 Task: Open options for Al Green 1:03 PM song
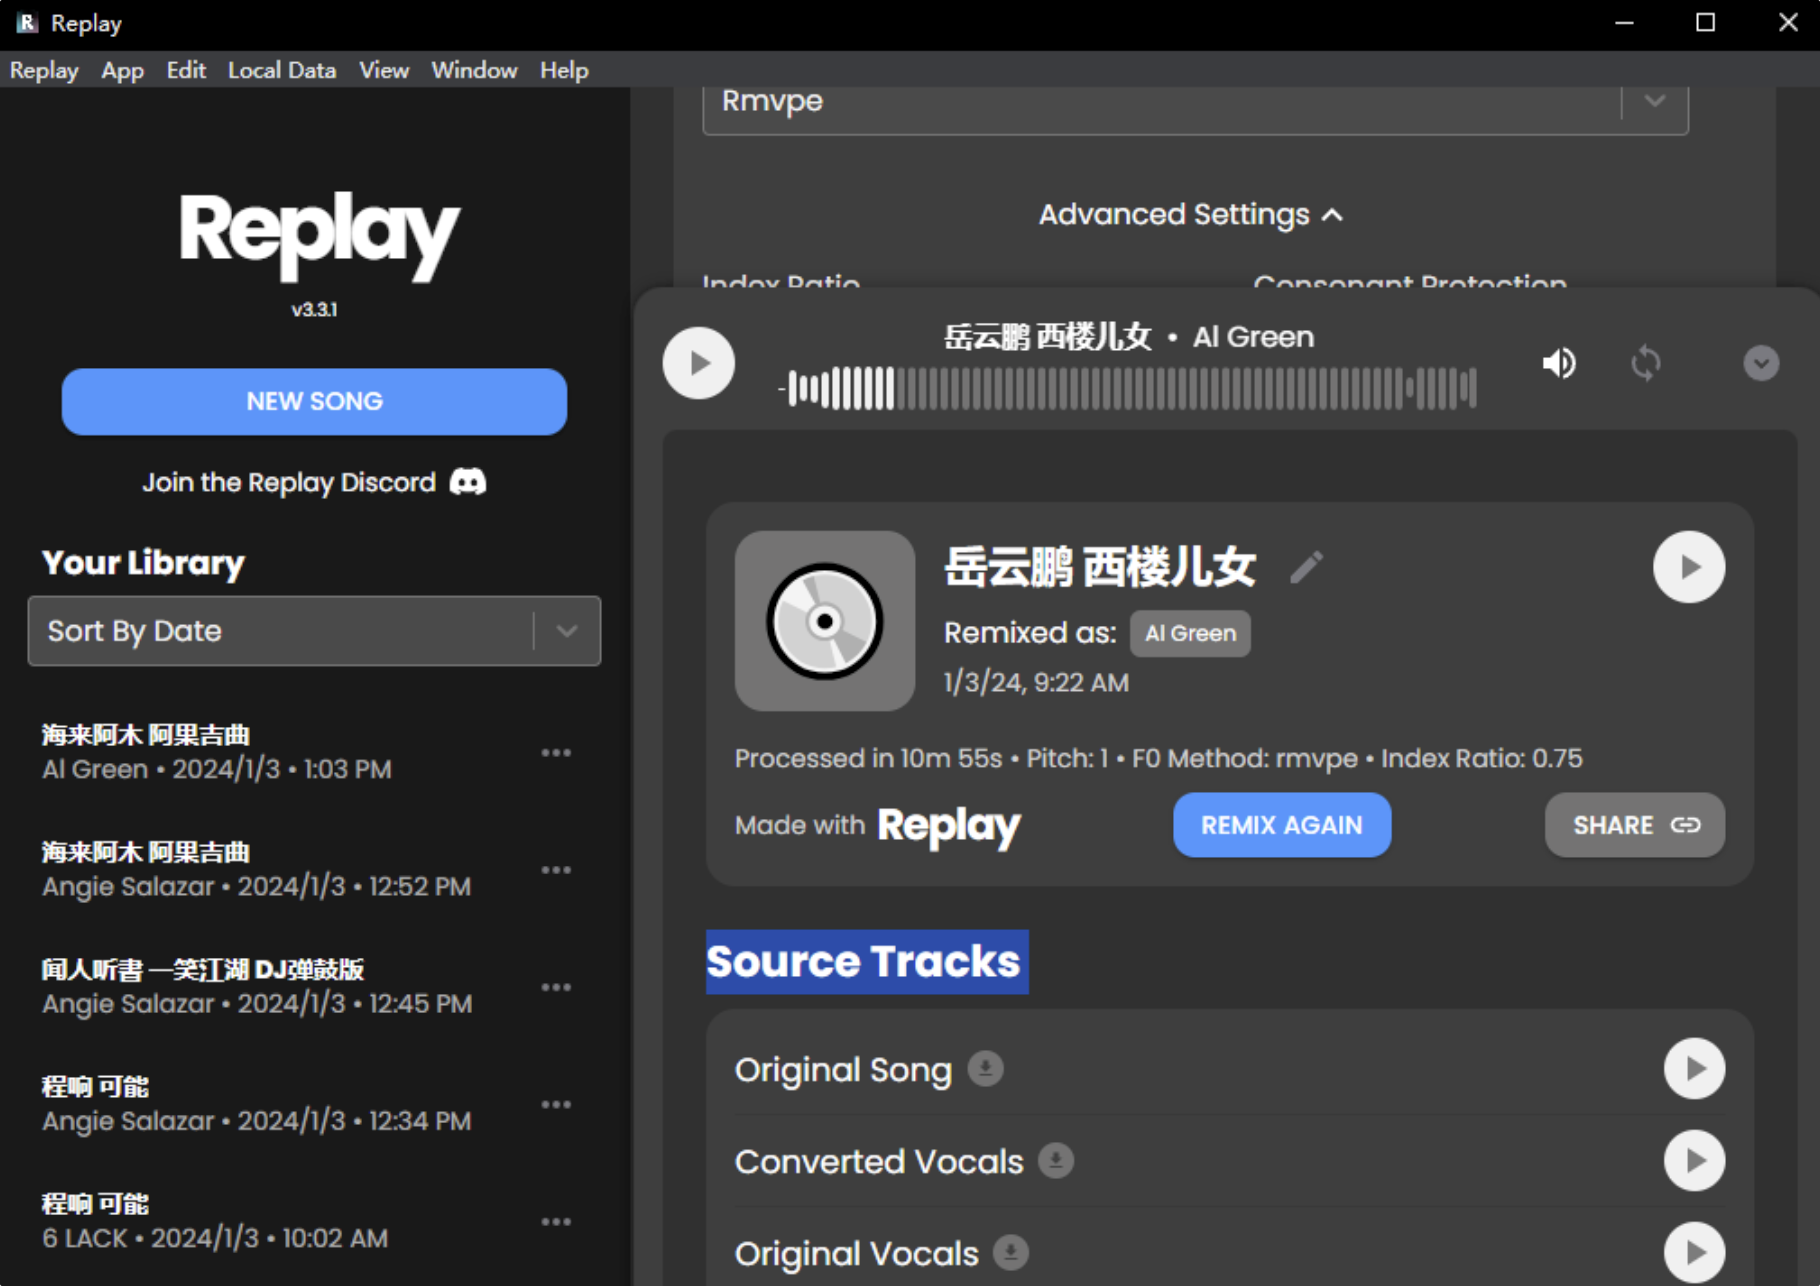pos(556,752)
